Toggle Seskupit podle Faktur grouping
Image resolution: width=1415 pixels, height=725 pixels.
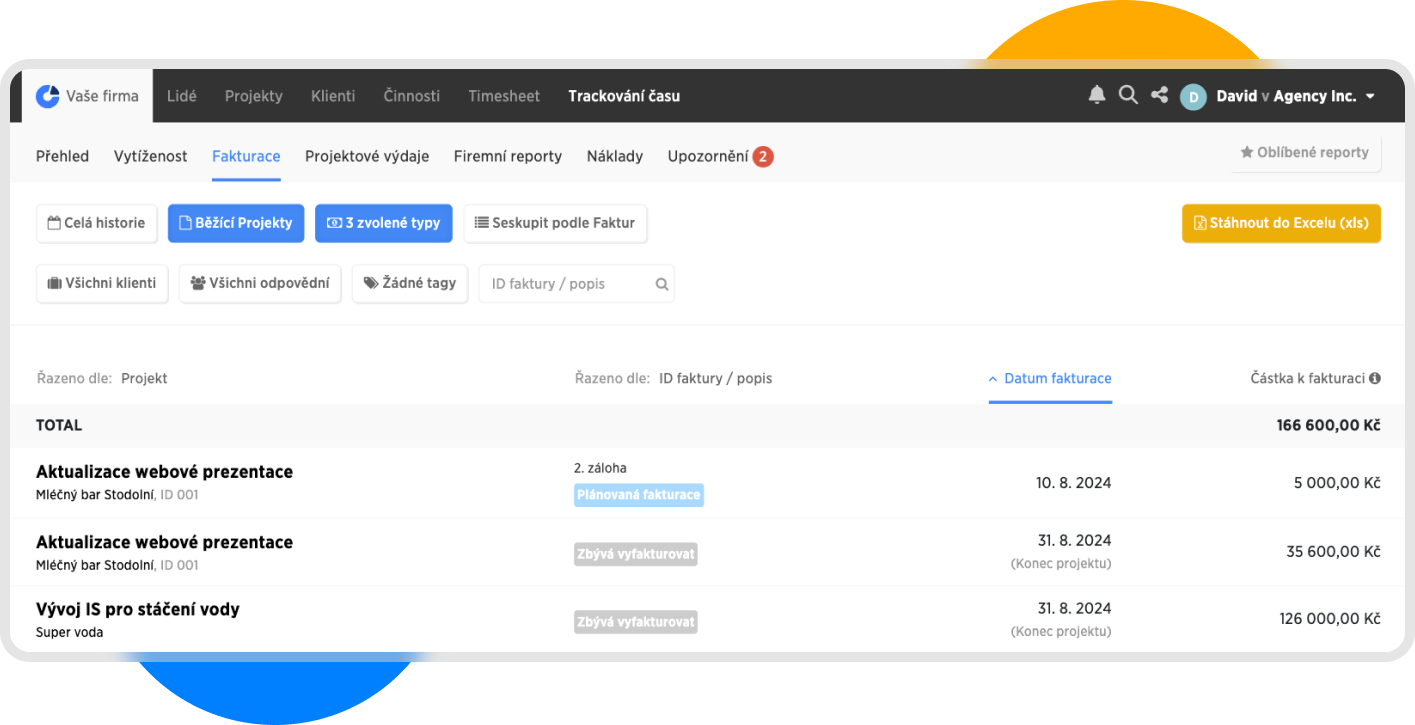coord(555,223)
